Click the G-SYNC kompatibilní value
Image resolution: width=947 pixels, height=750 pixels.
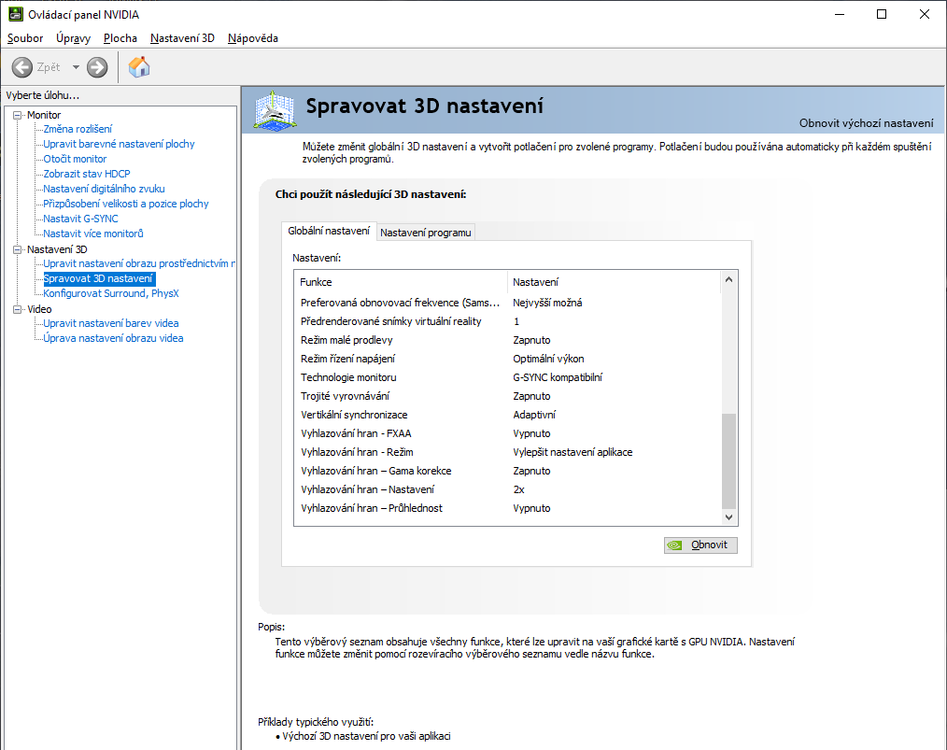point(557,377)
